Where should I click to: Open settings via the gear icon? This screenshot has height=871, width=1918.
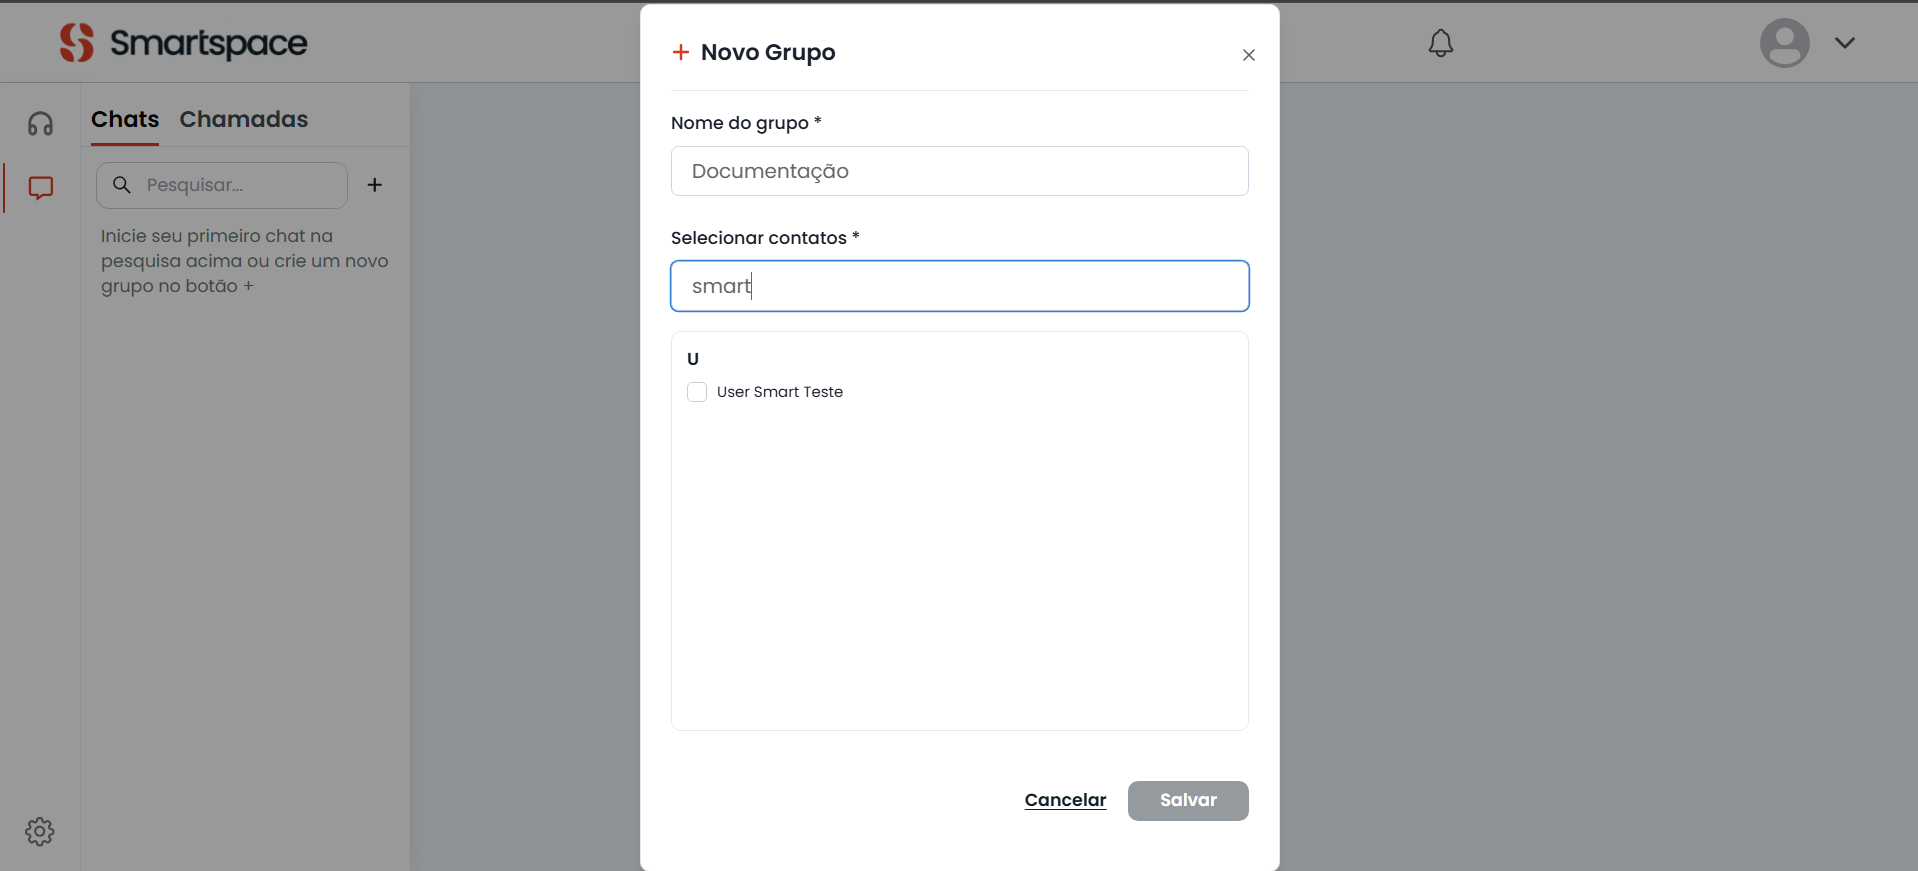point(40,831)
